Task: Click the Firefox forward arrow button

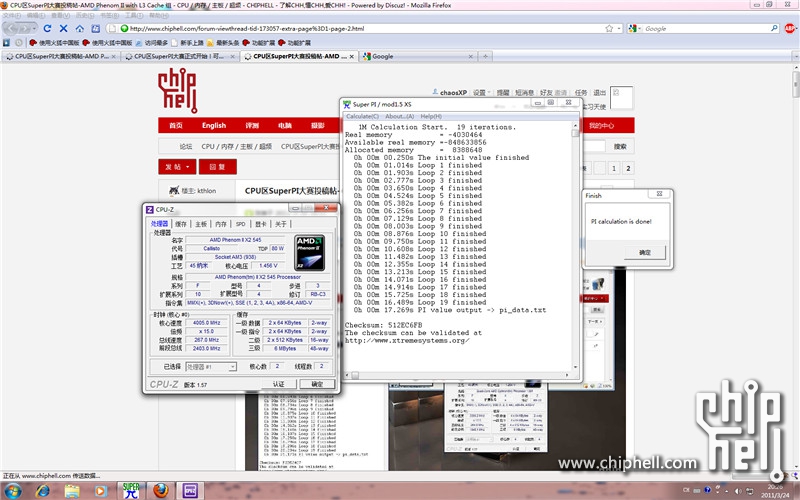Action: pyautogui.click(x=26, y=29)
